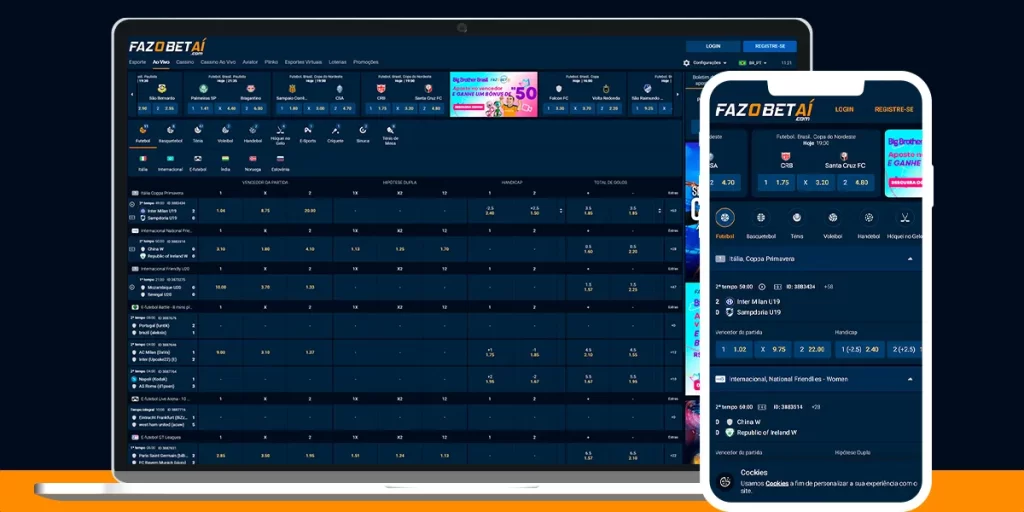Image resolution: width=1024 pixels, height=512 pixels.
Task: Filter by Índia flag on laptop
Action: (x=225, y=159)
